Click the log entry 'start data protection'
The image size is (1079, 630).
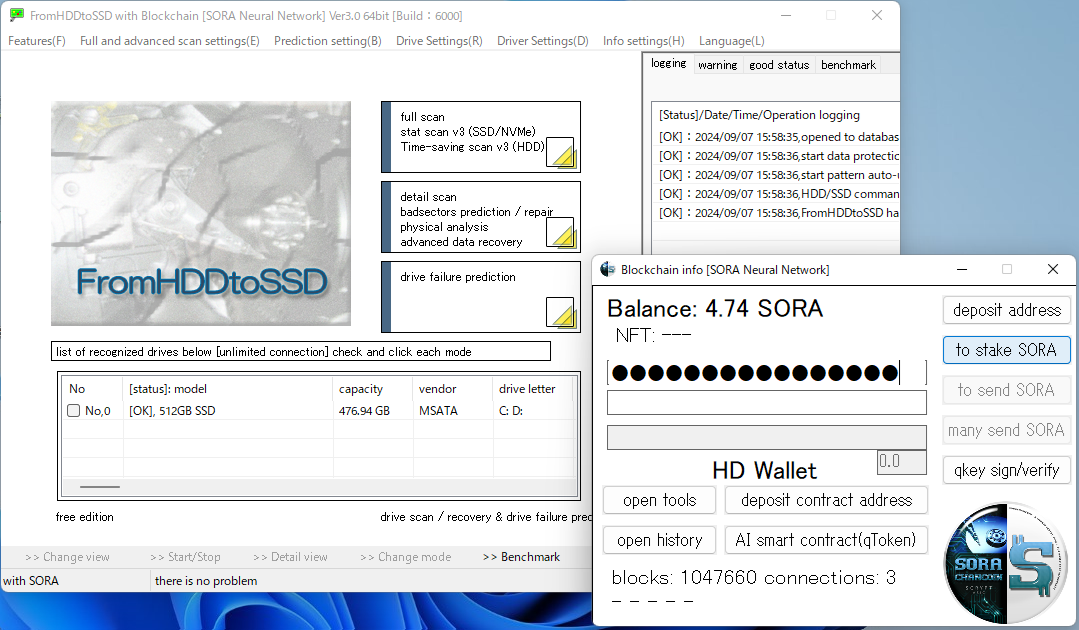pyautogui.click(x=778, y=156)
